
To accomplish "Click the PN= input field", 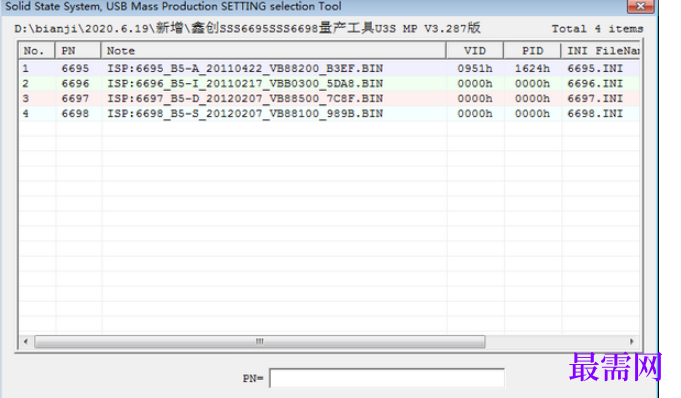I will (387, 378).
